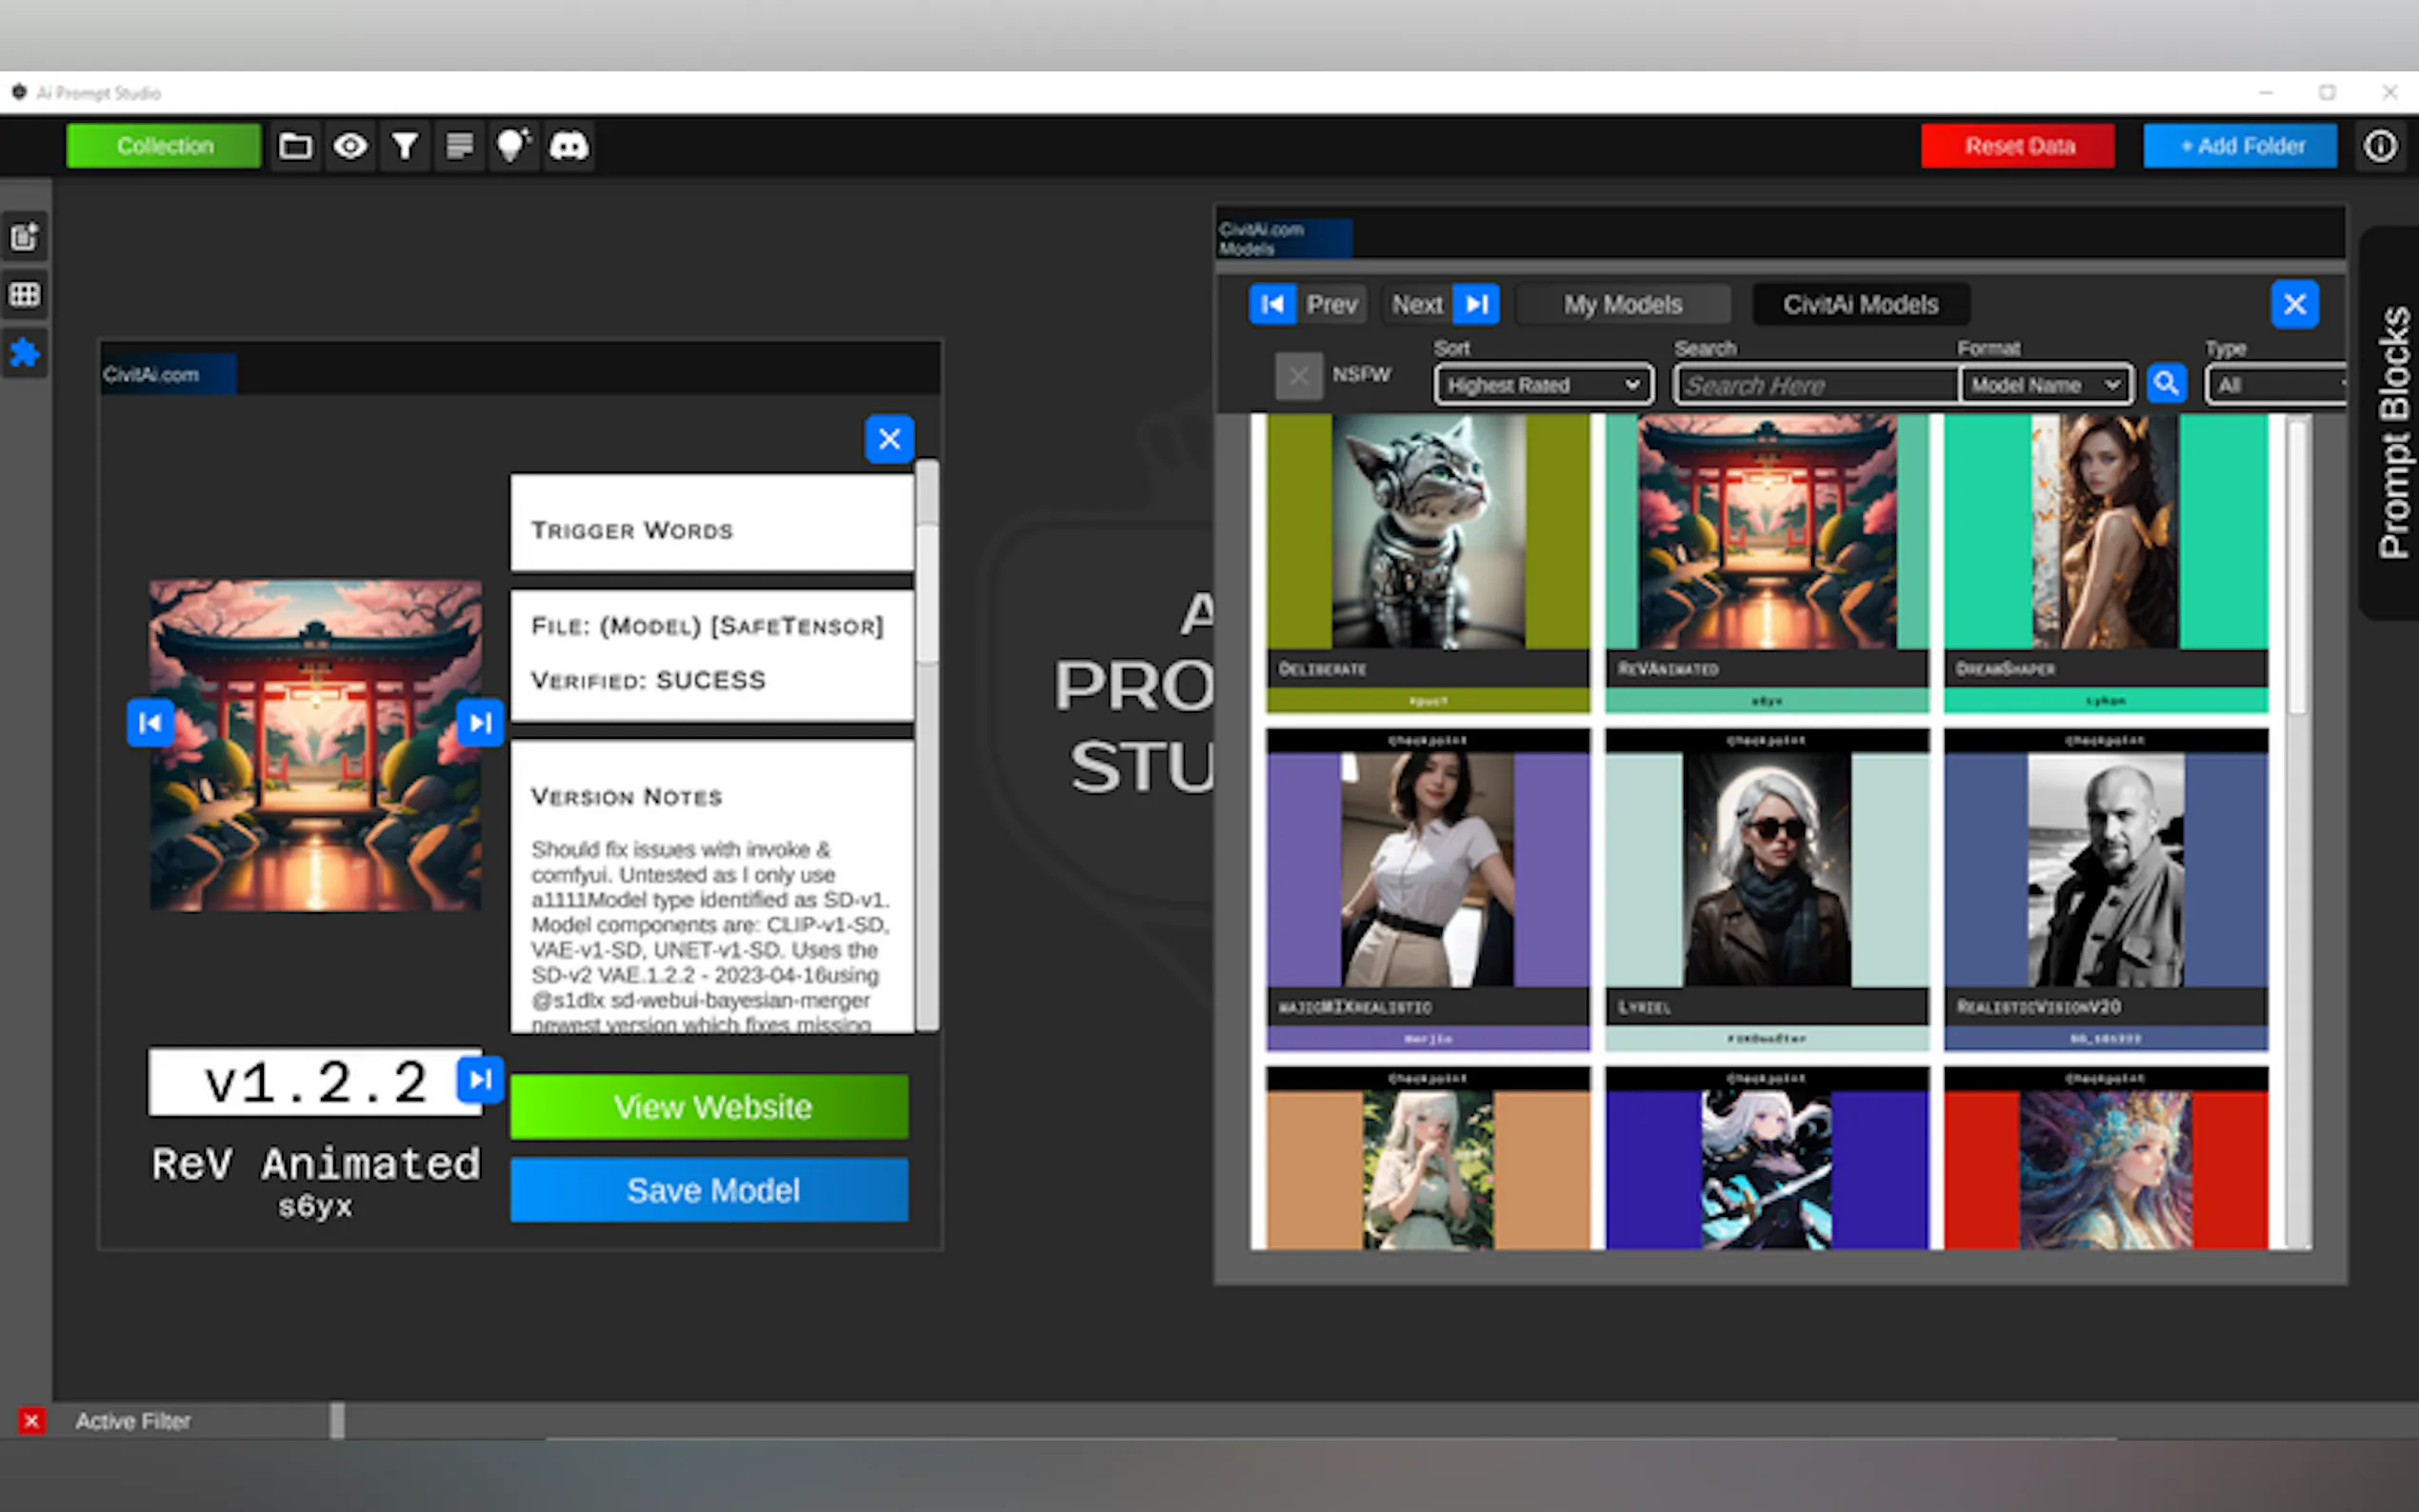This screenshot has width=2419, height=1512.
Task: Click the lightbulb ideas icon
Action: point(513,147)
